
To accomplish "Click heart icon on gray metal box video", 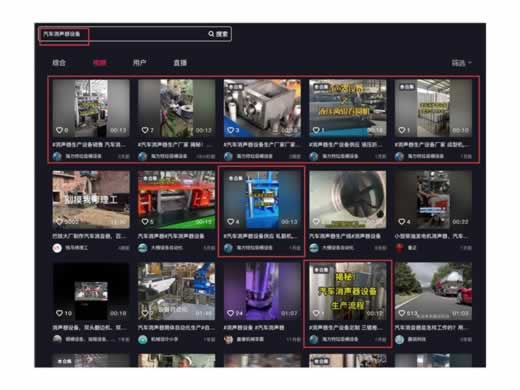I will (x=230, y=130).
